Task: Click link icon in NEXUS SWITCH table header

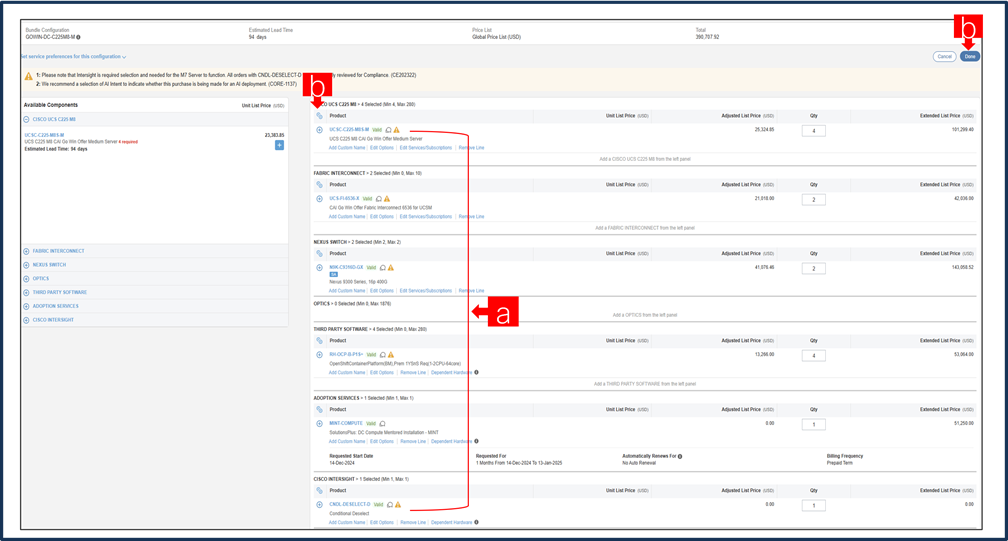Action: tap(320, 253)
